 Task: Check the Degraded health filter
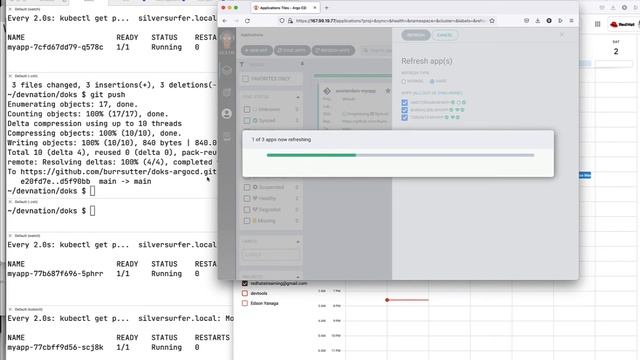click(247, 209)
